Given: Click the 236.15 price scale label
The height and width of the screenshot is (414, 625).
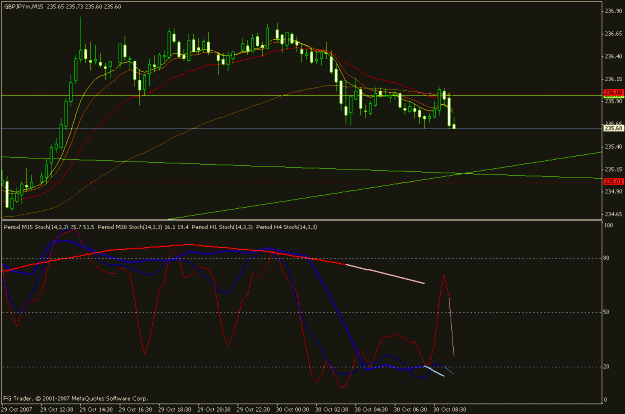Looking at the screenshot, I should [614, 79].
